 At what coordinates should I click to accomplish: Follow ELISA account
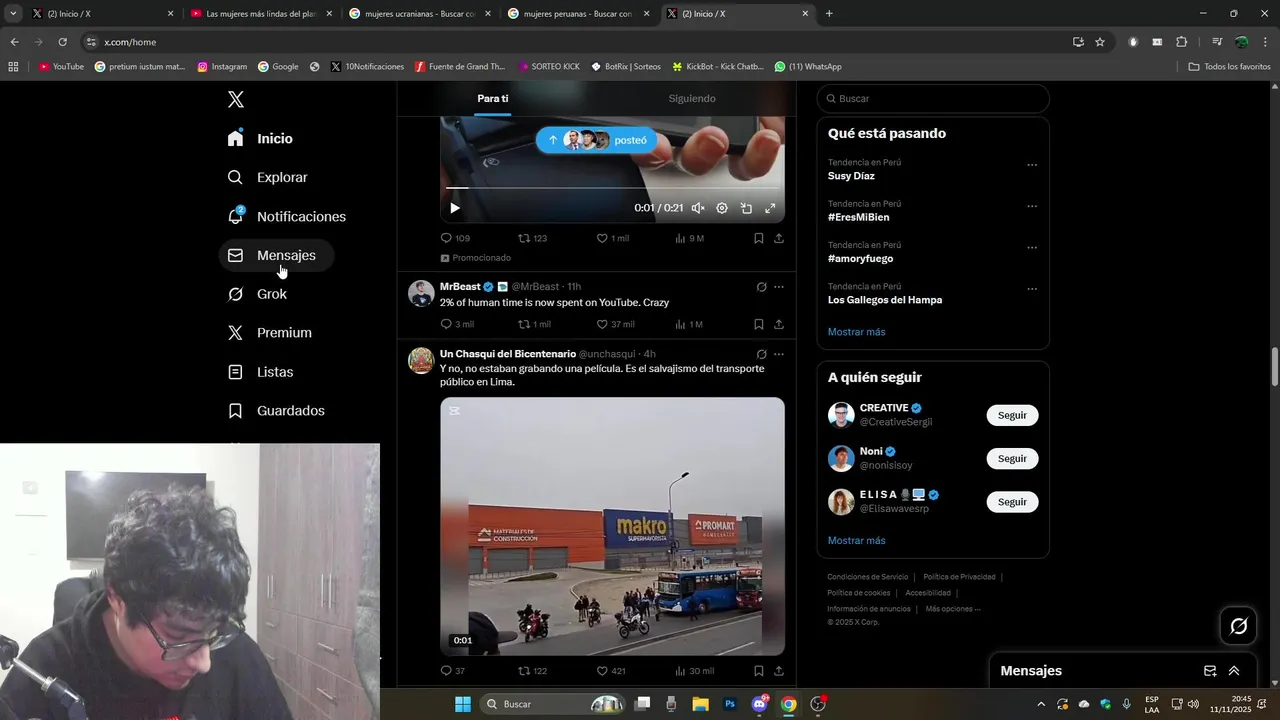[1012, 502]
